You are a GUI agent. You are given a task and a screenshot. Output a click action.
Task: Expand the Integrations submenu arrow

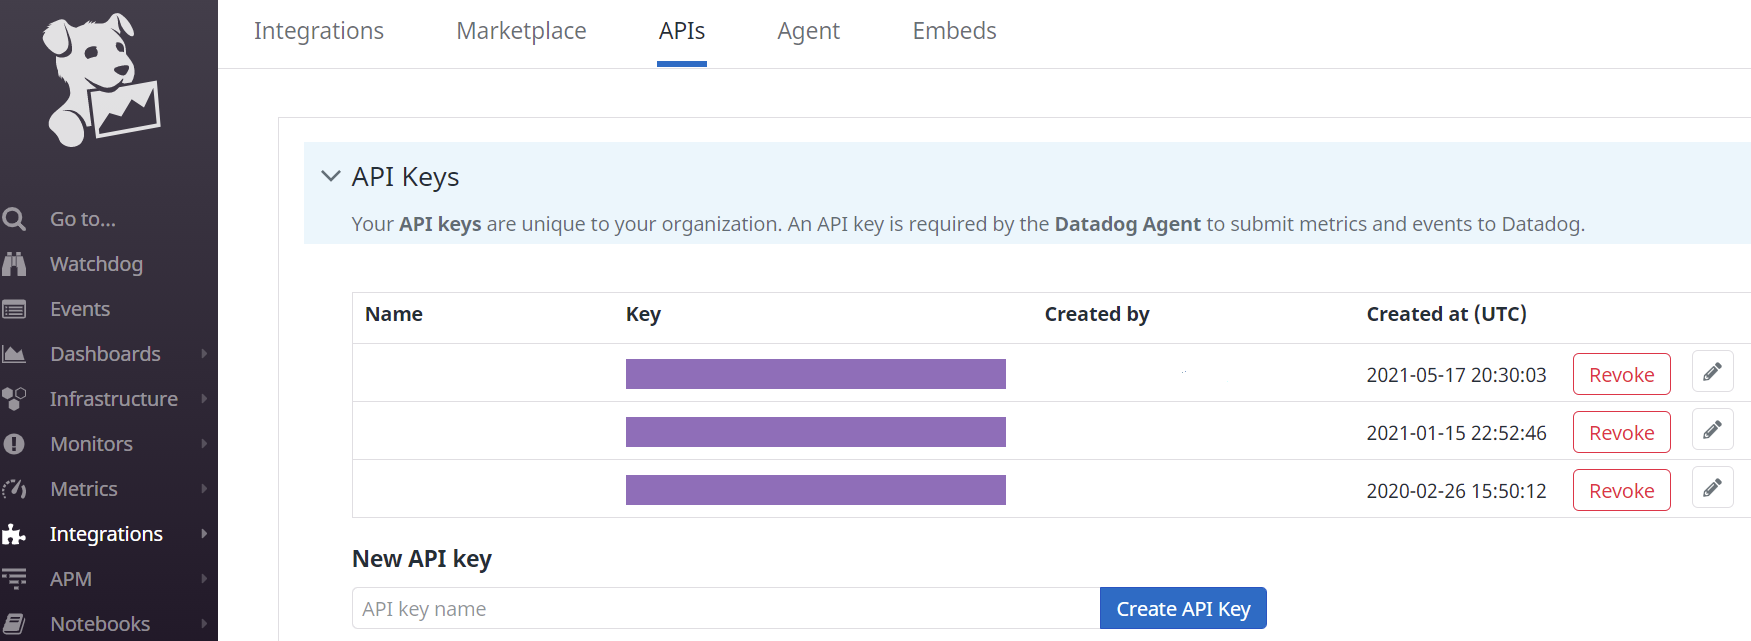204,534
